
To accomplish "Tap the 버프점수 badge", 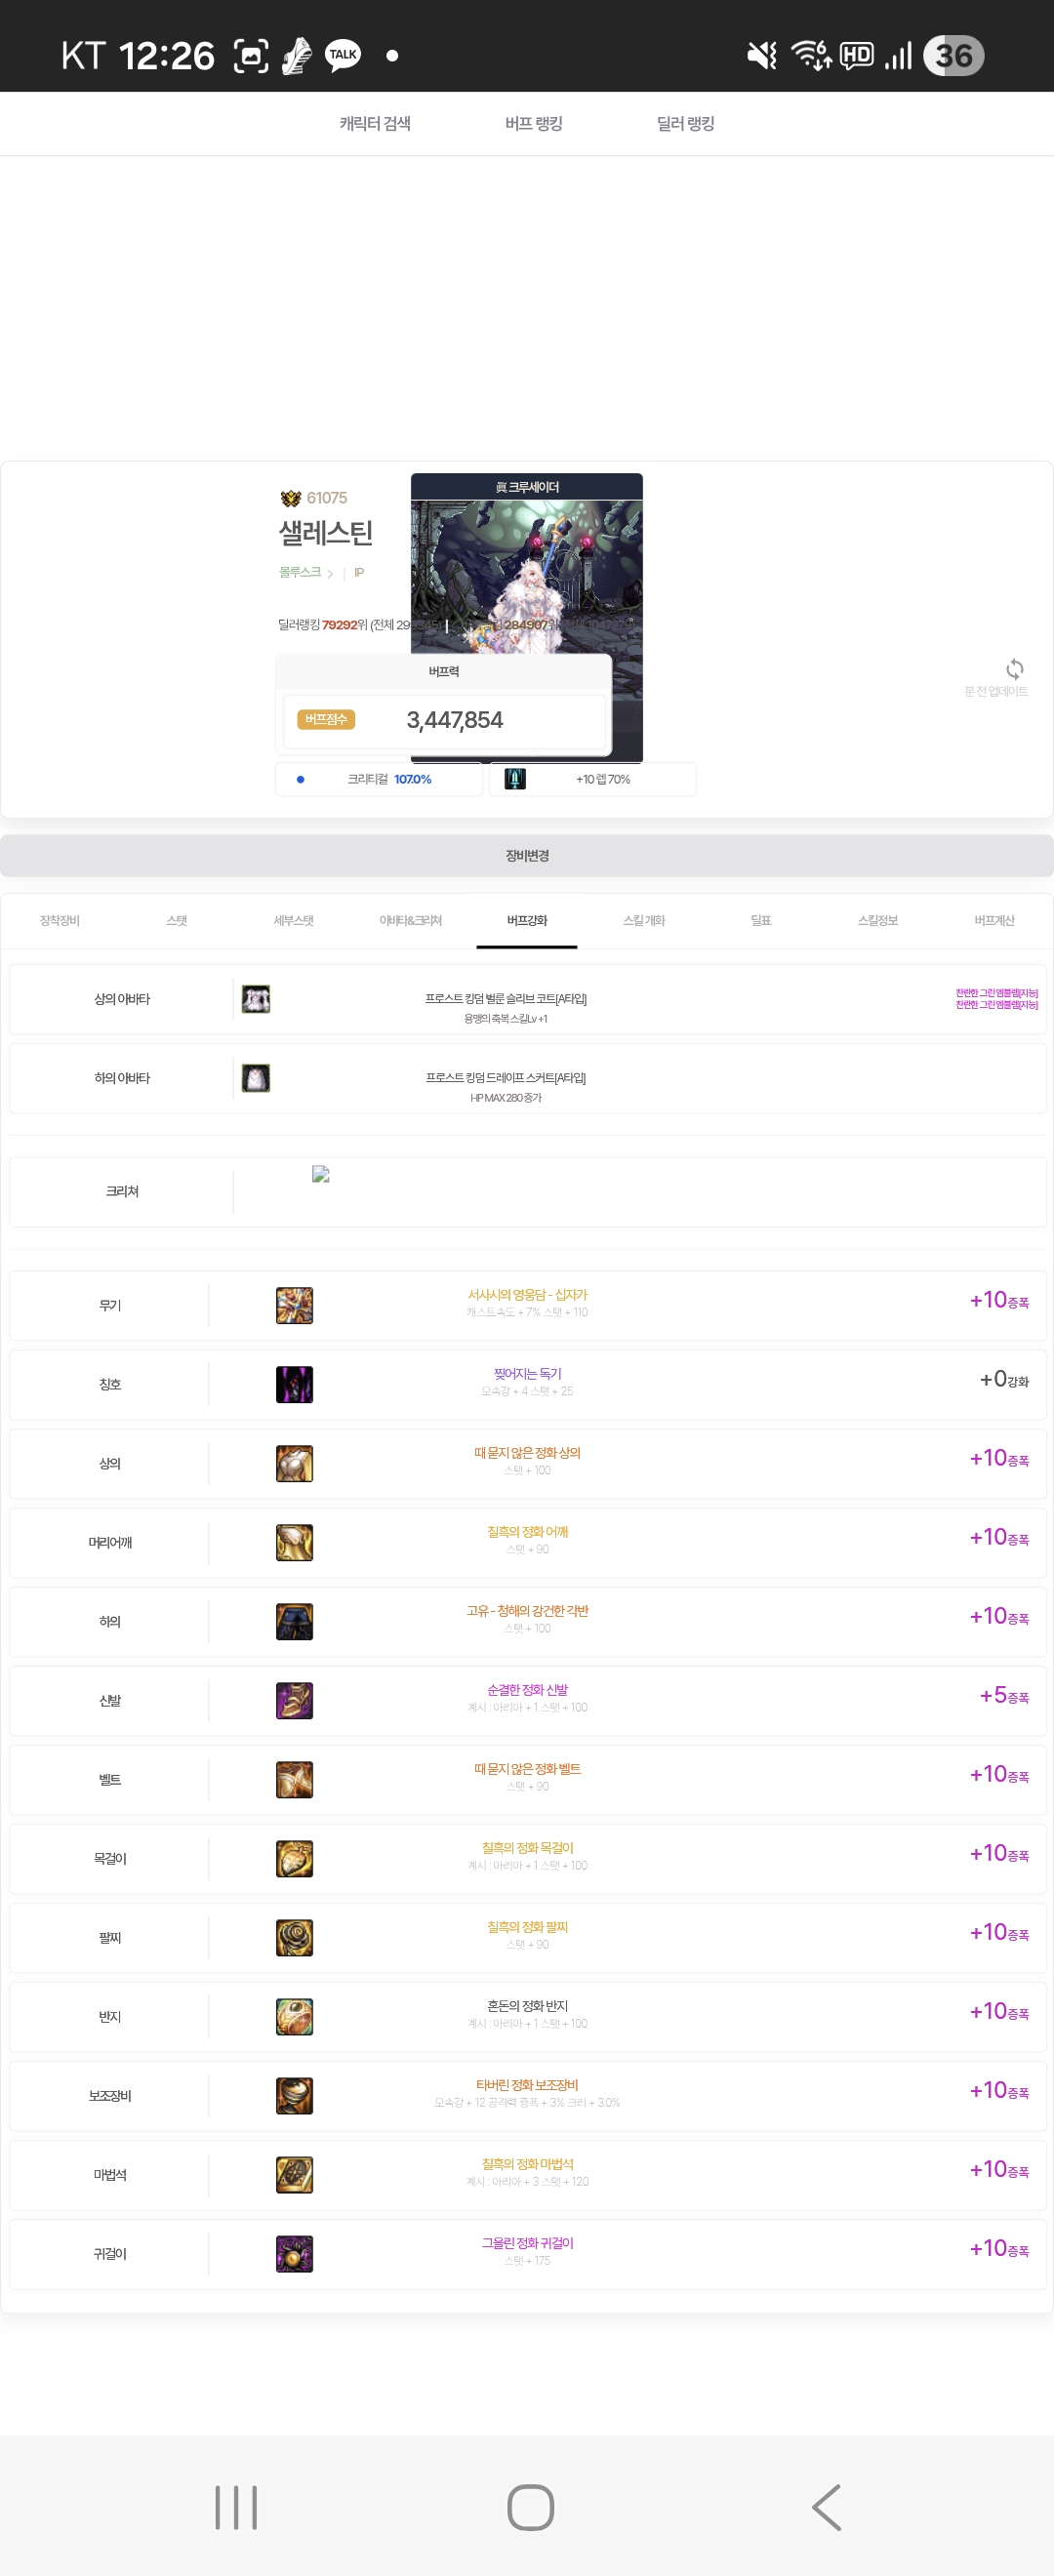I will (326, 720).
